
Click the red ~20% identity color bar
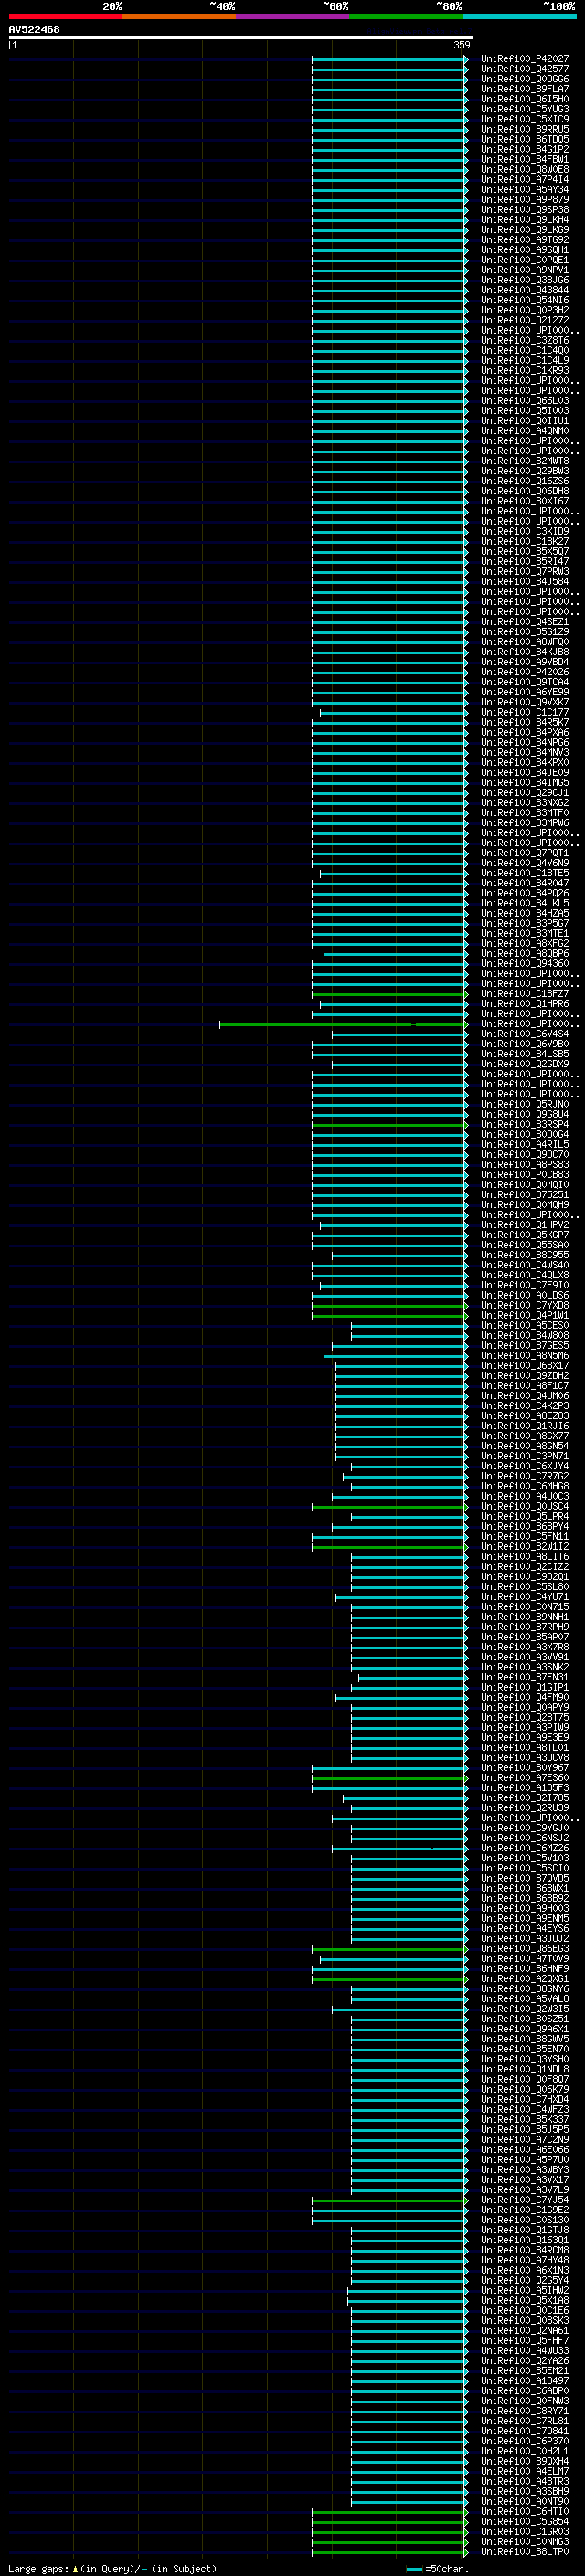pos(65,16)
